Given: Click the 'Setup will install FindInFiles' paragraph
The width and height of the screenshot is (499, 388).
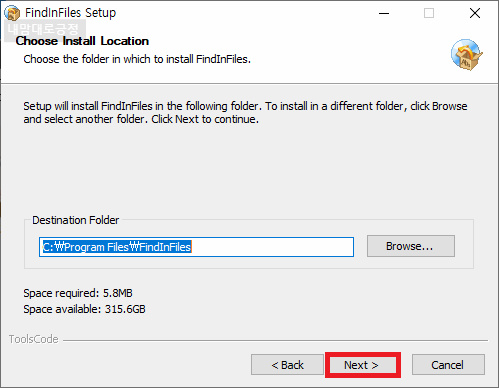Looking at the screenshot, I should [x=245, y=112].
